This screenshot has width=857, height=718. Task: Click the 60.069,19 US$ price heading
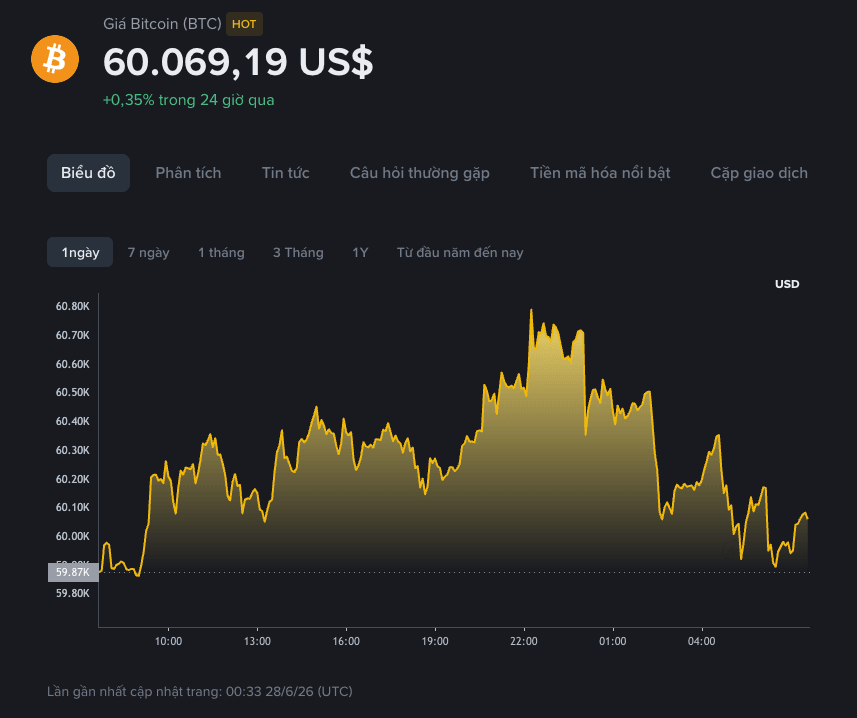coord(238,62)
